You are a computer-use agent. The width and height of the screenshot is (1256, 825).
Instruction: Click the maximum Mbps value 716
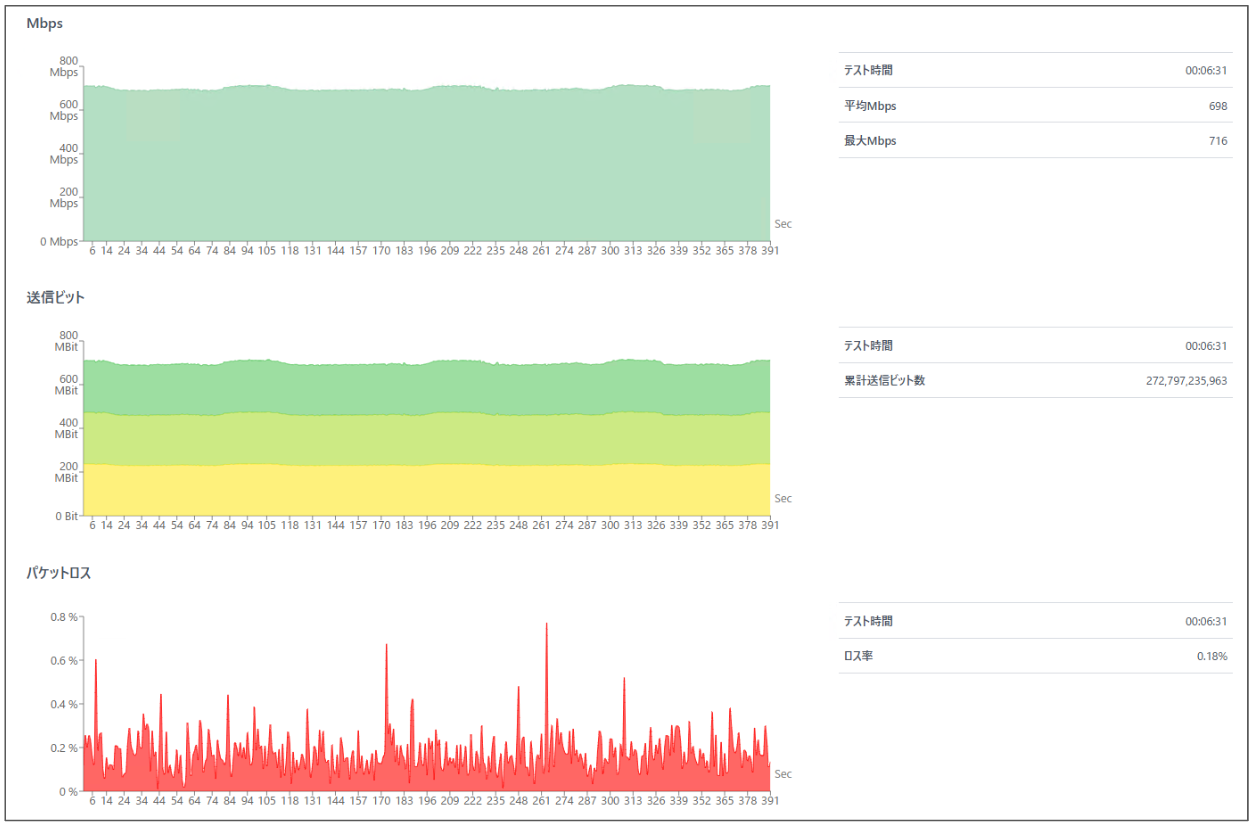(1217, 141)
